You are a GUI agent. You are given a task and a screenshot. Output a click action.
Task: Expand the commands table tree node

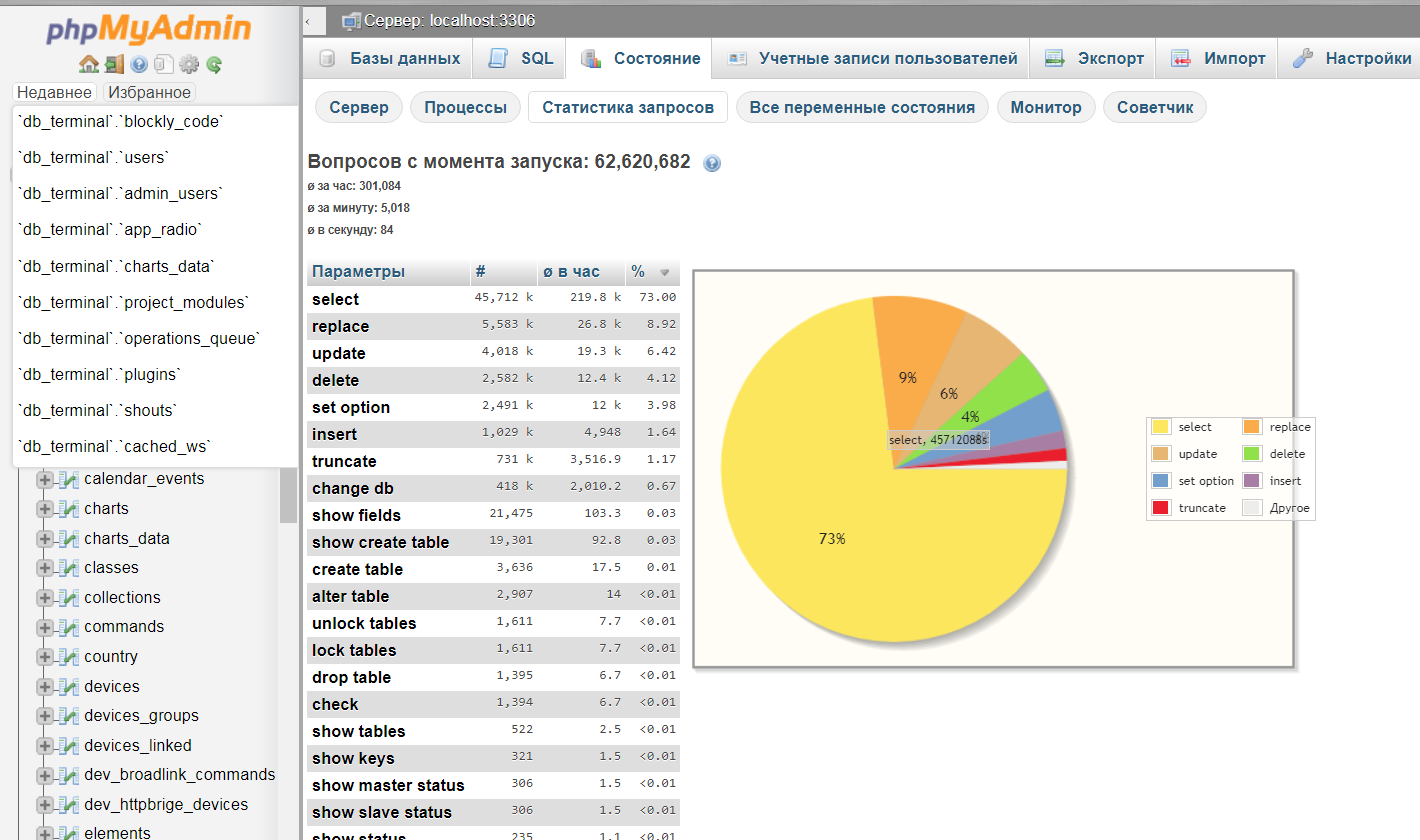click(x=45, y=628)
